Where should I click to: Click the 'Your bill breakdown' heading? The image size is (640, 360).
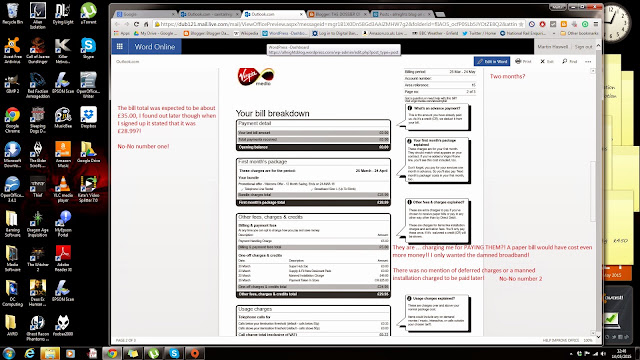pos(272,113)
